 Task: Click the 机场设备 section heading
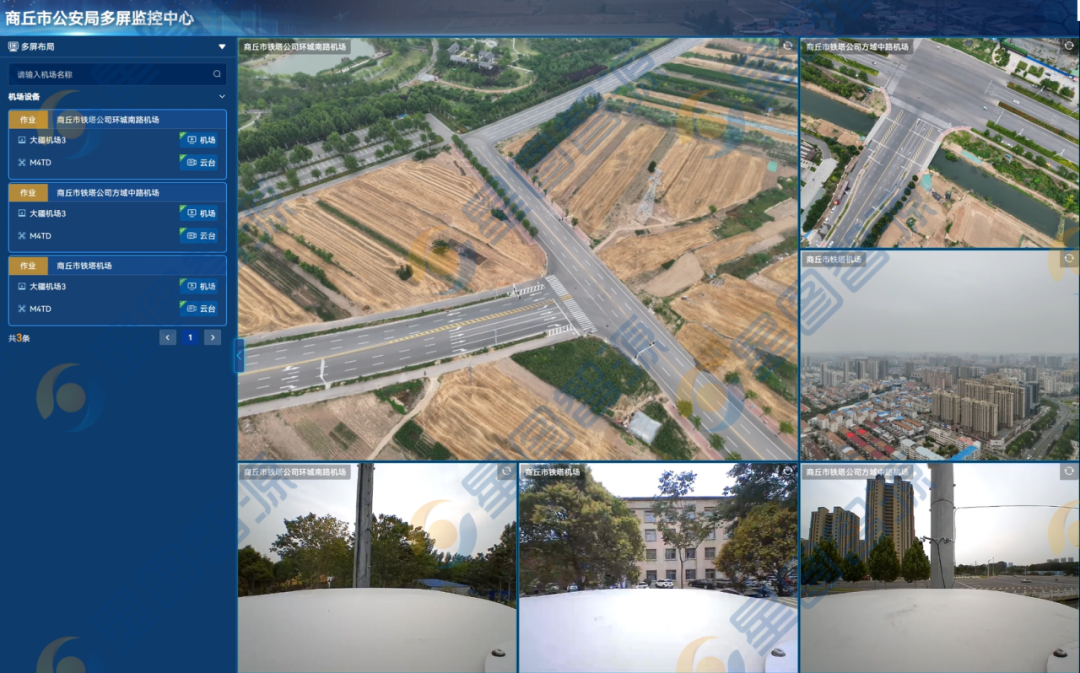click(x=24, y=96)
